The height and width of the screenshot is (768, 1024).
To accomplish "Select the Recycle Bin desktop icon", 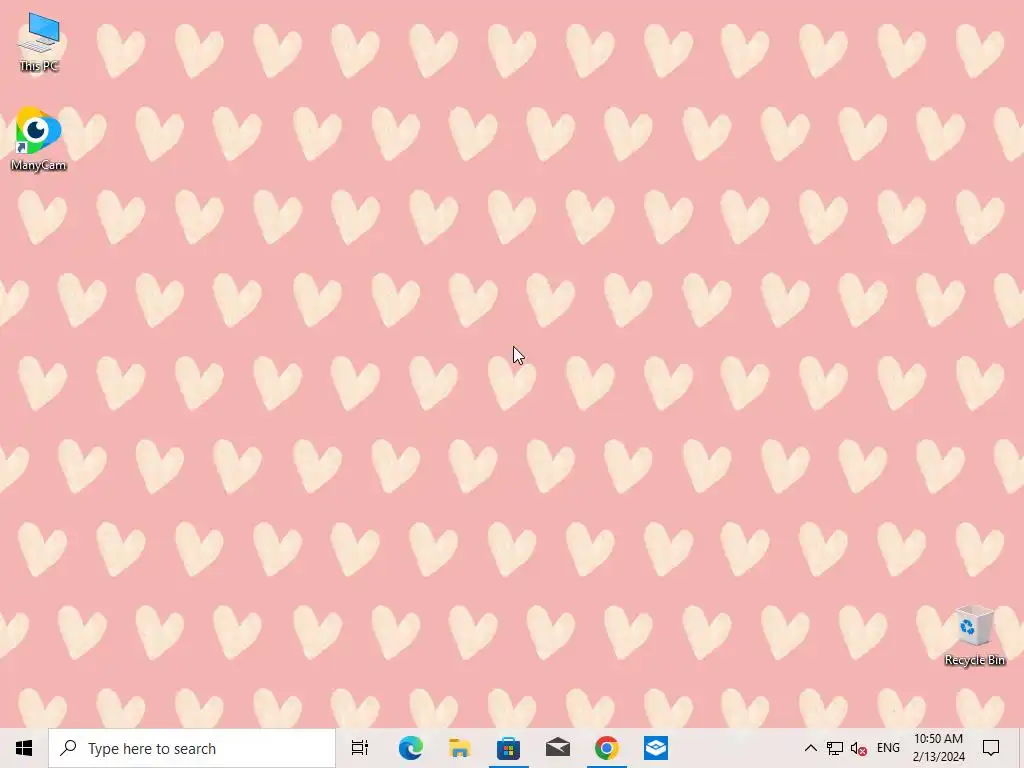I will [x=974, y=635].
